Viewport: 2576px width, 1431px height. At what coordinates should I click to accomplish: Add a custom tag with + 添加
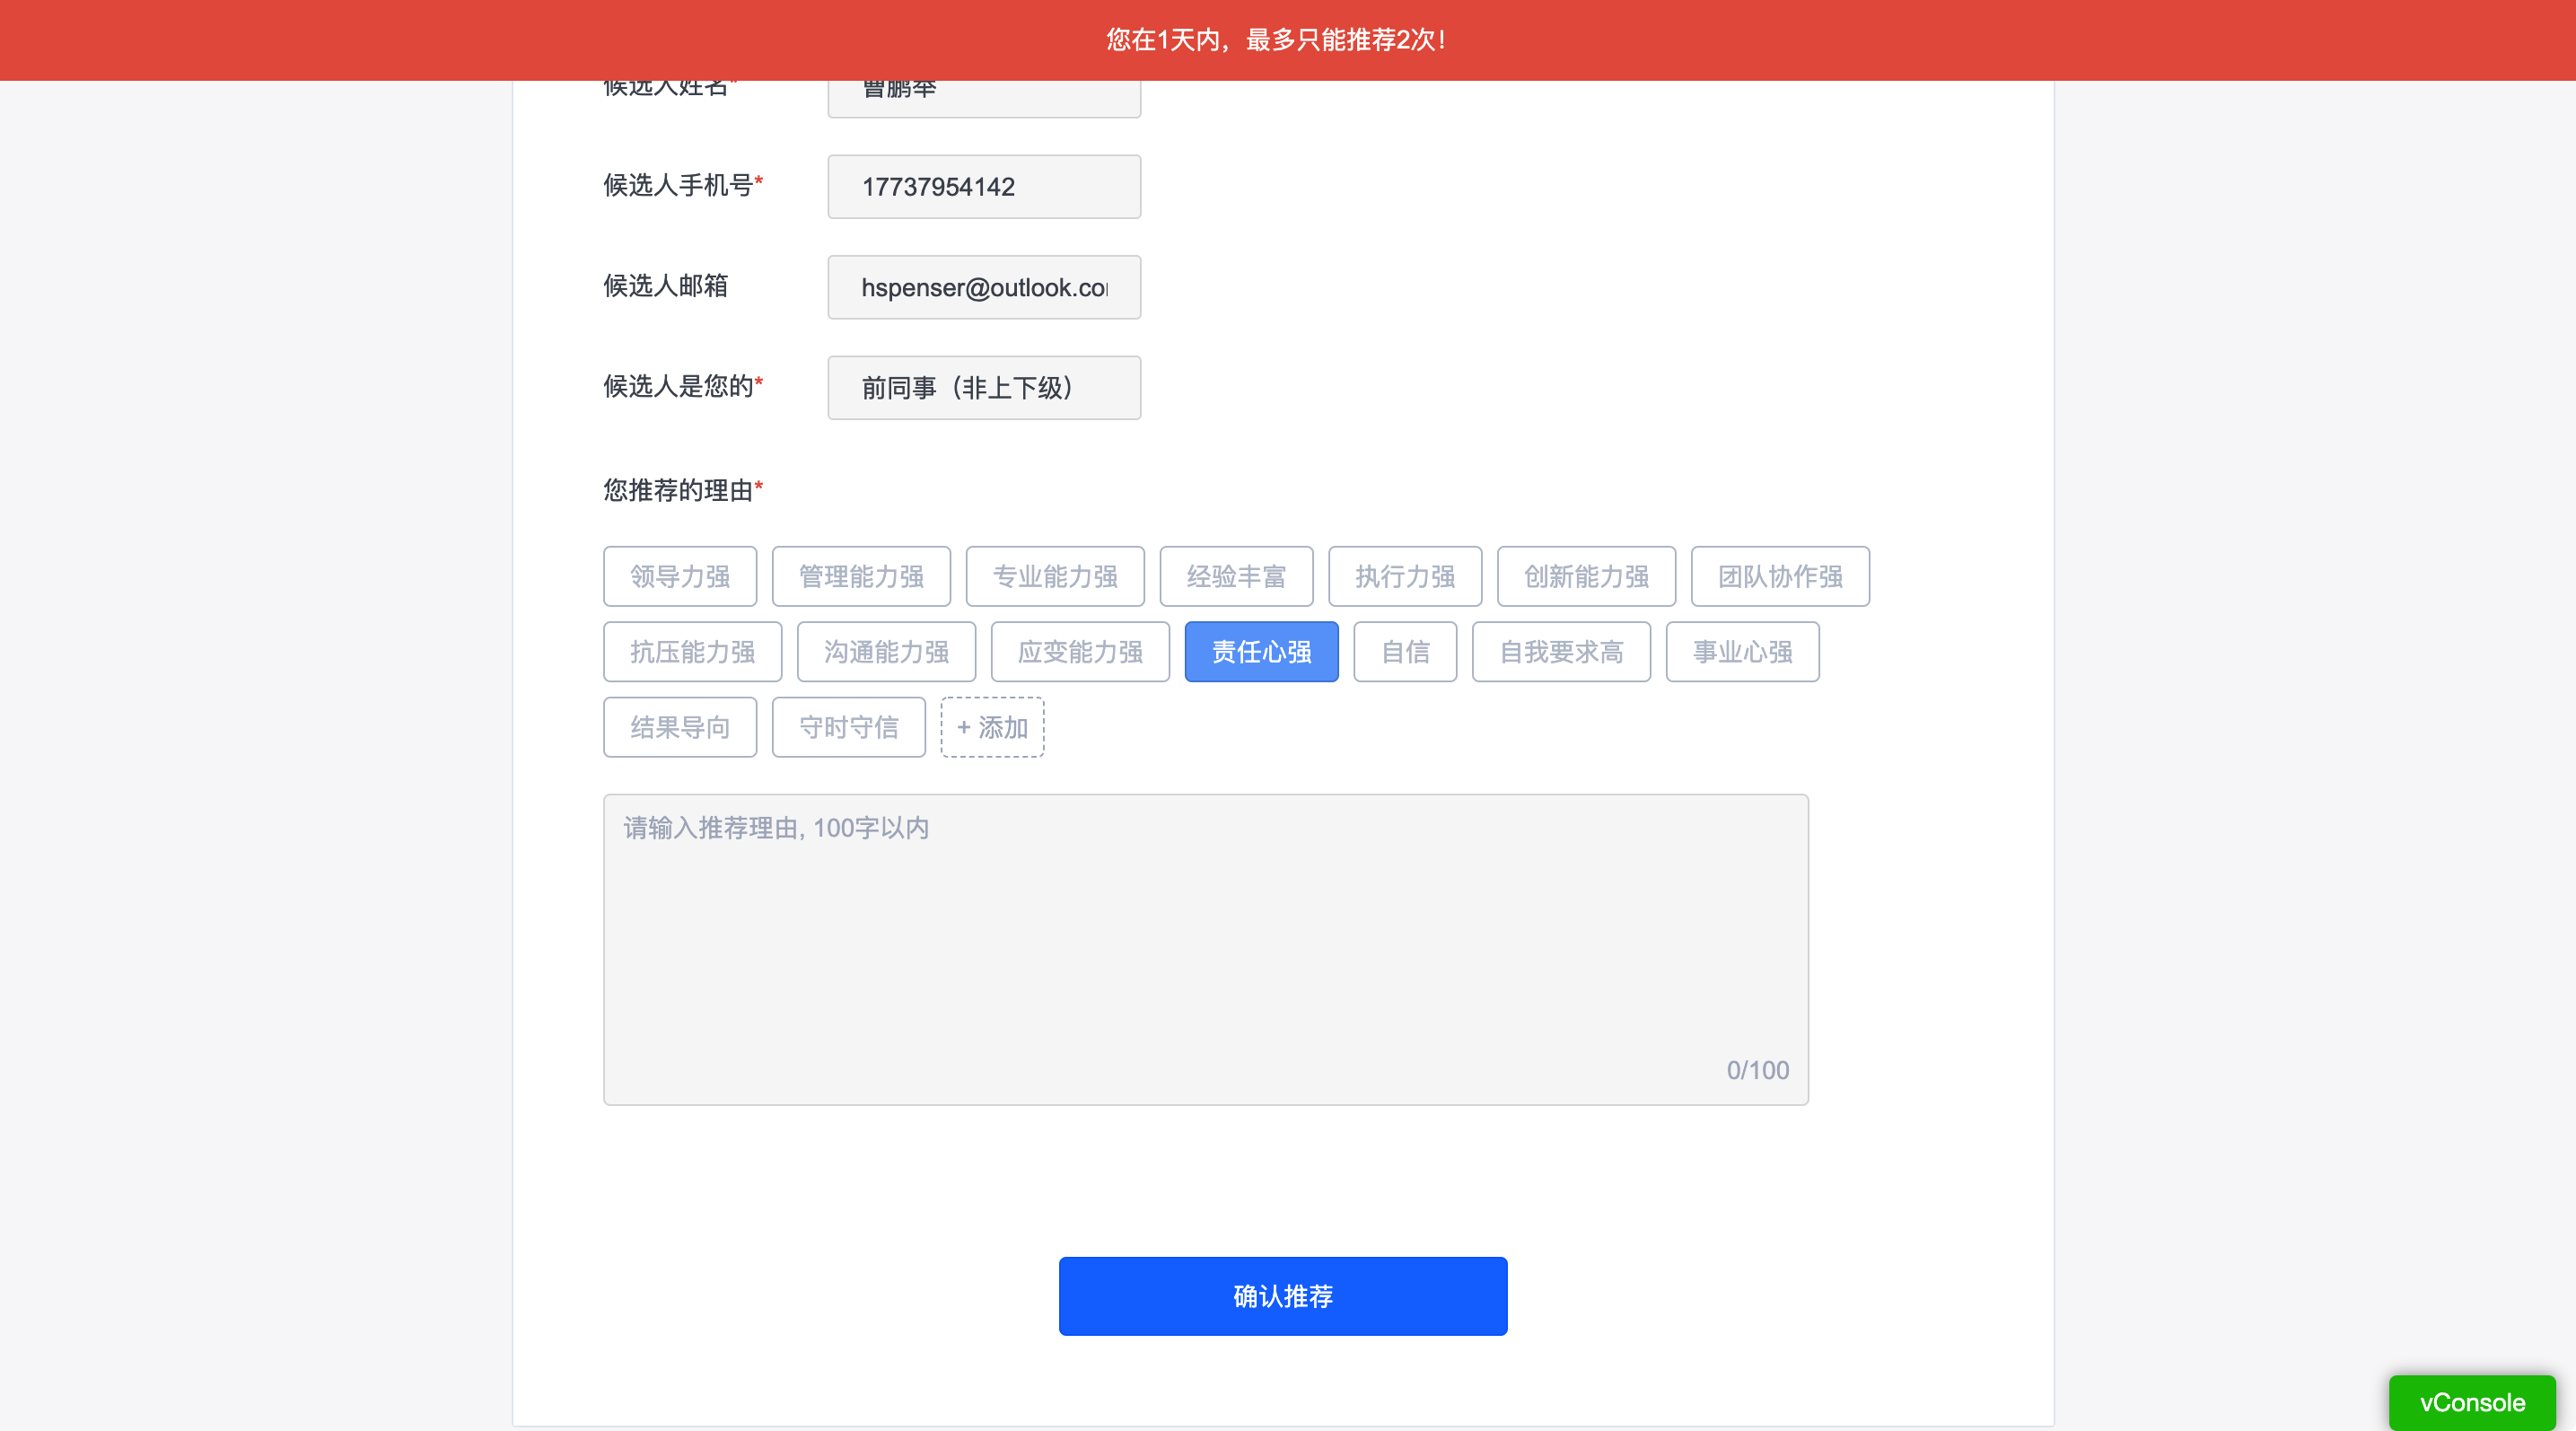point(992,727)
